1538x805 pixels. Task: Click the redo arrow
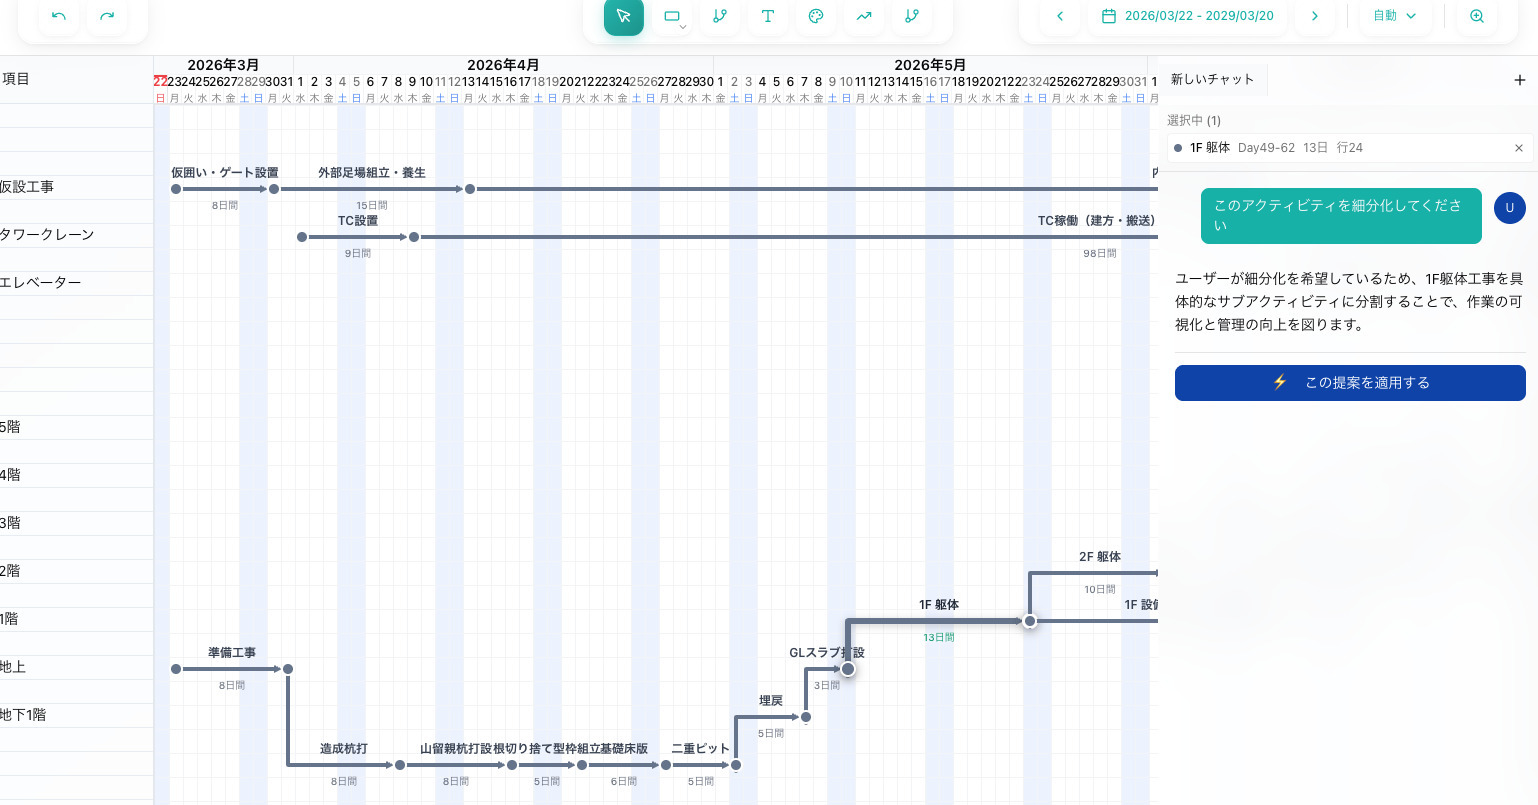(x=107, y=16)
